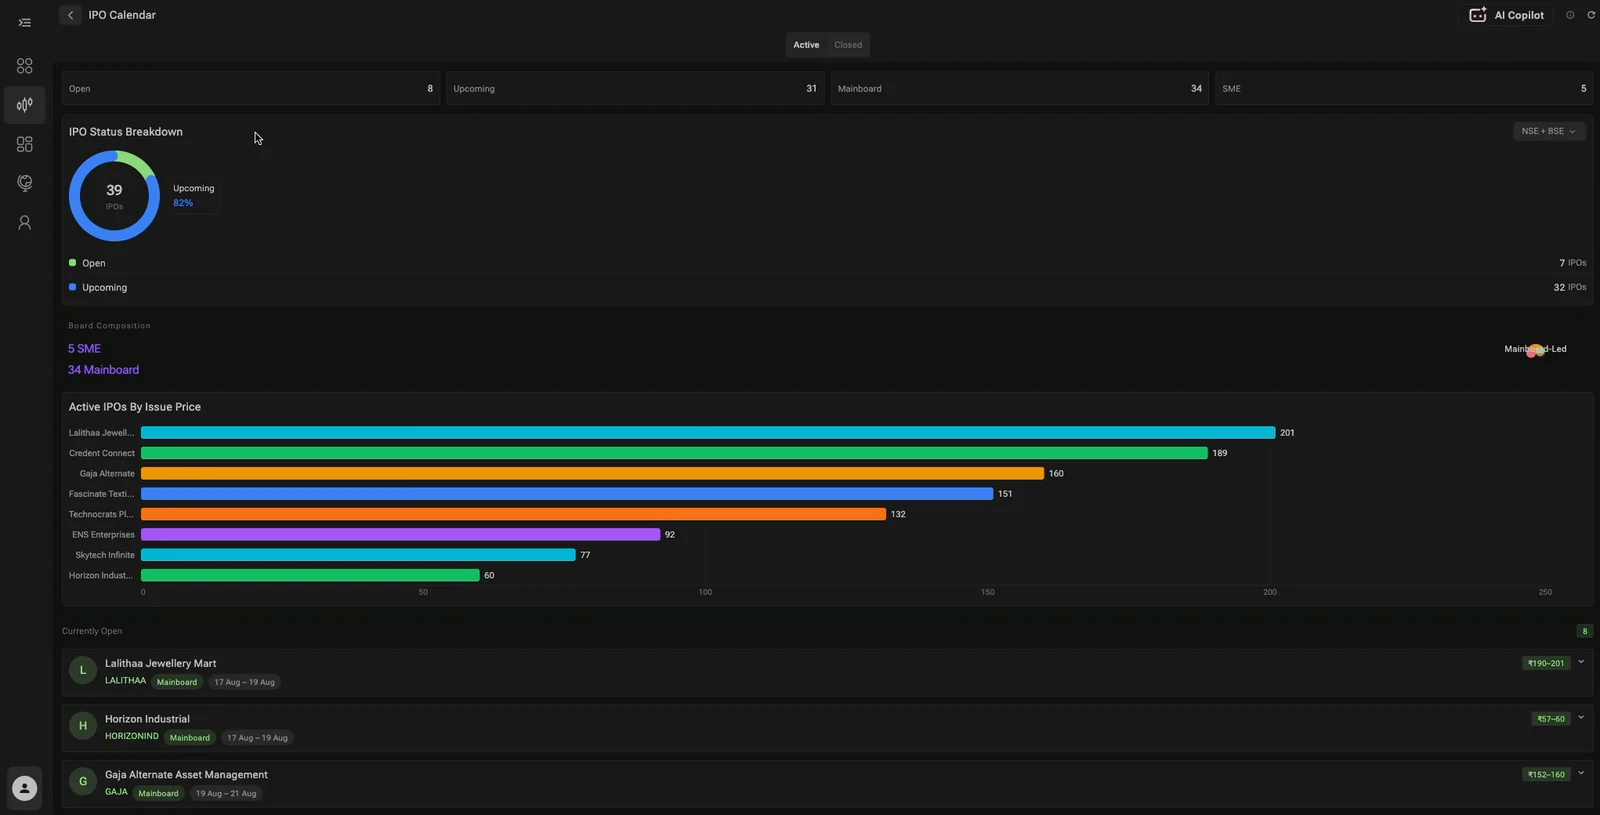Click the L avatar of Lalithaa Jewellery Mart
This screenshot has height=815, width=1600.
click(83, 670)
